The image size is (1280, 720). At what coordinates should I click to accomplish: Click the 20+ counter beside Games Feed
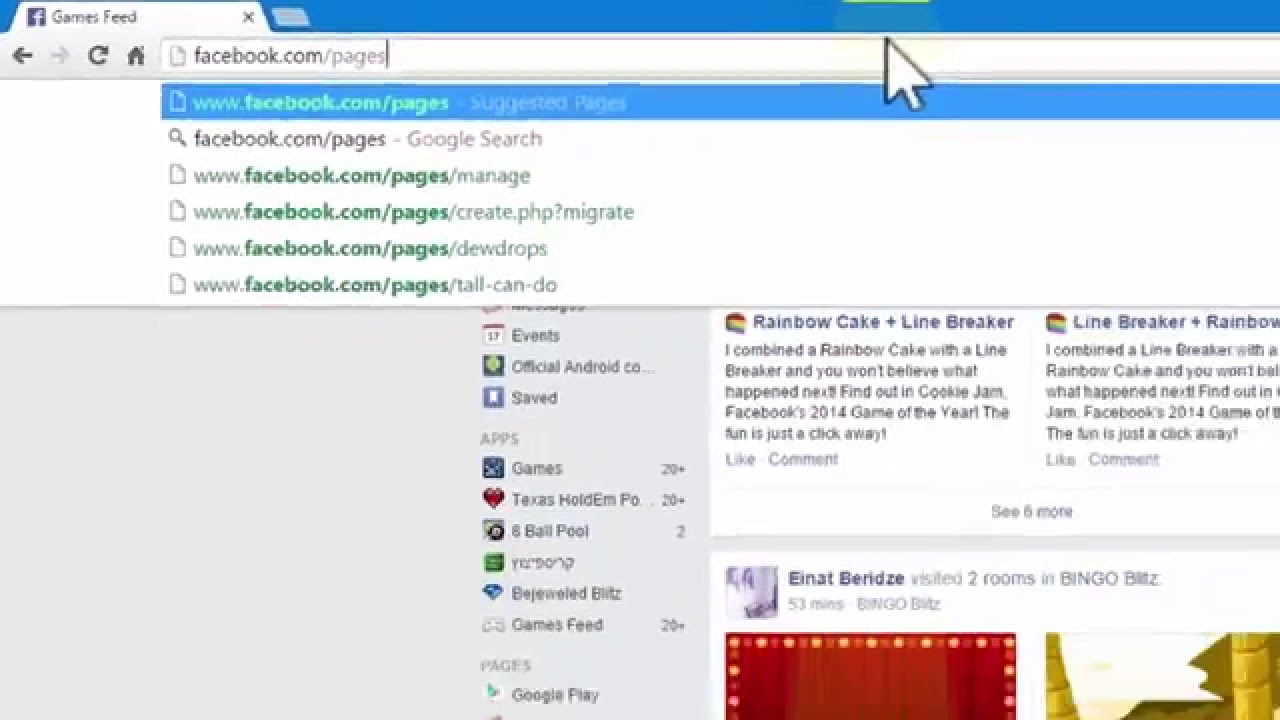pyautogui.click(x=673, y=625)
